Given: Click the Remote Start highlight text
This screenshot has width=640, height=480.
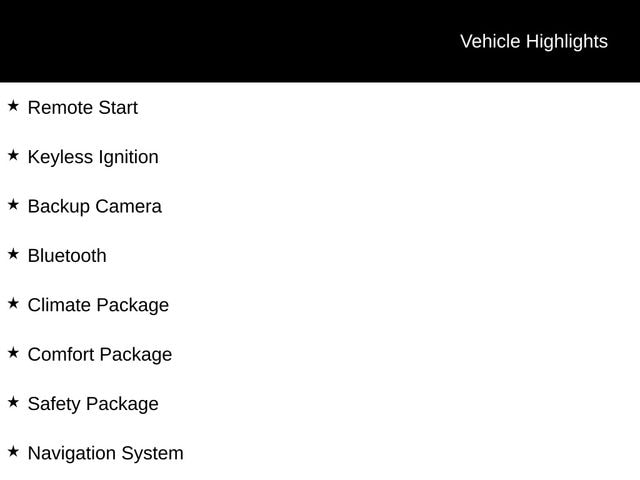Looking at the screenshot, I should pyautogui.click(x=82, y=108).
